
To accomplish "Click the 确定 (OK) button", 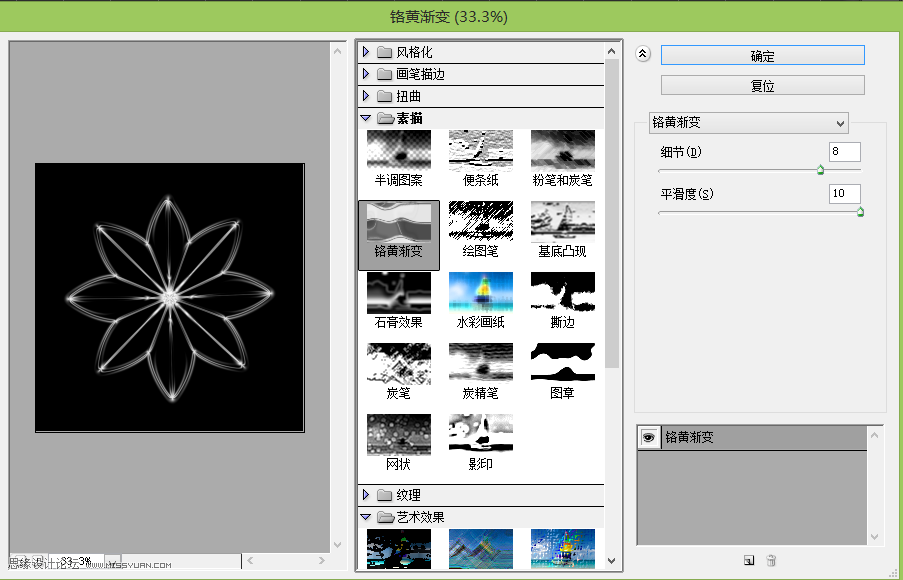I will (x=762, y=55).
